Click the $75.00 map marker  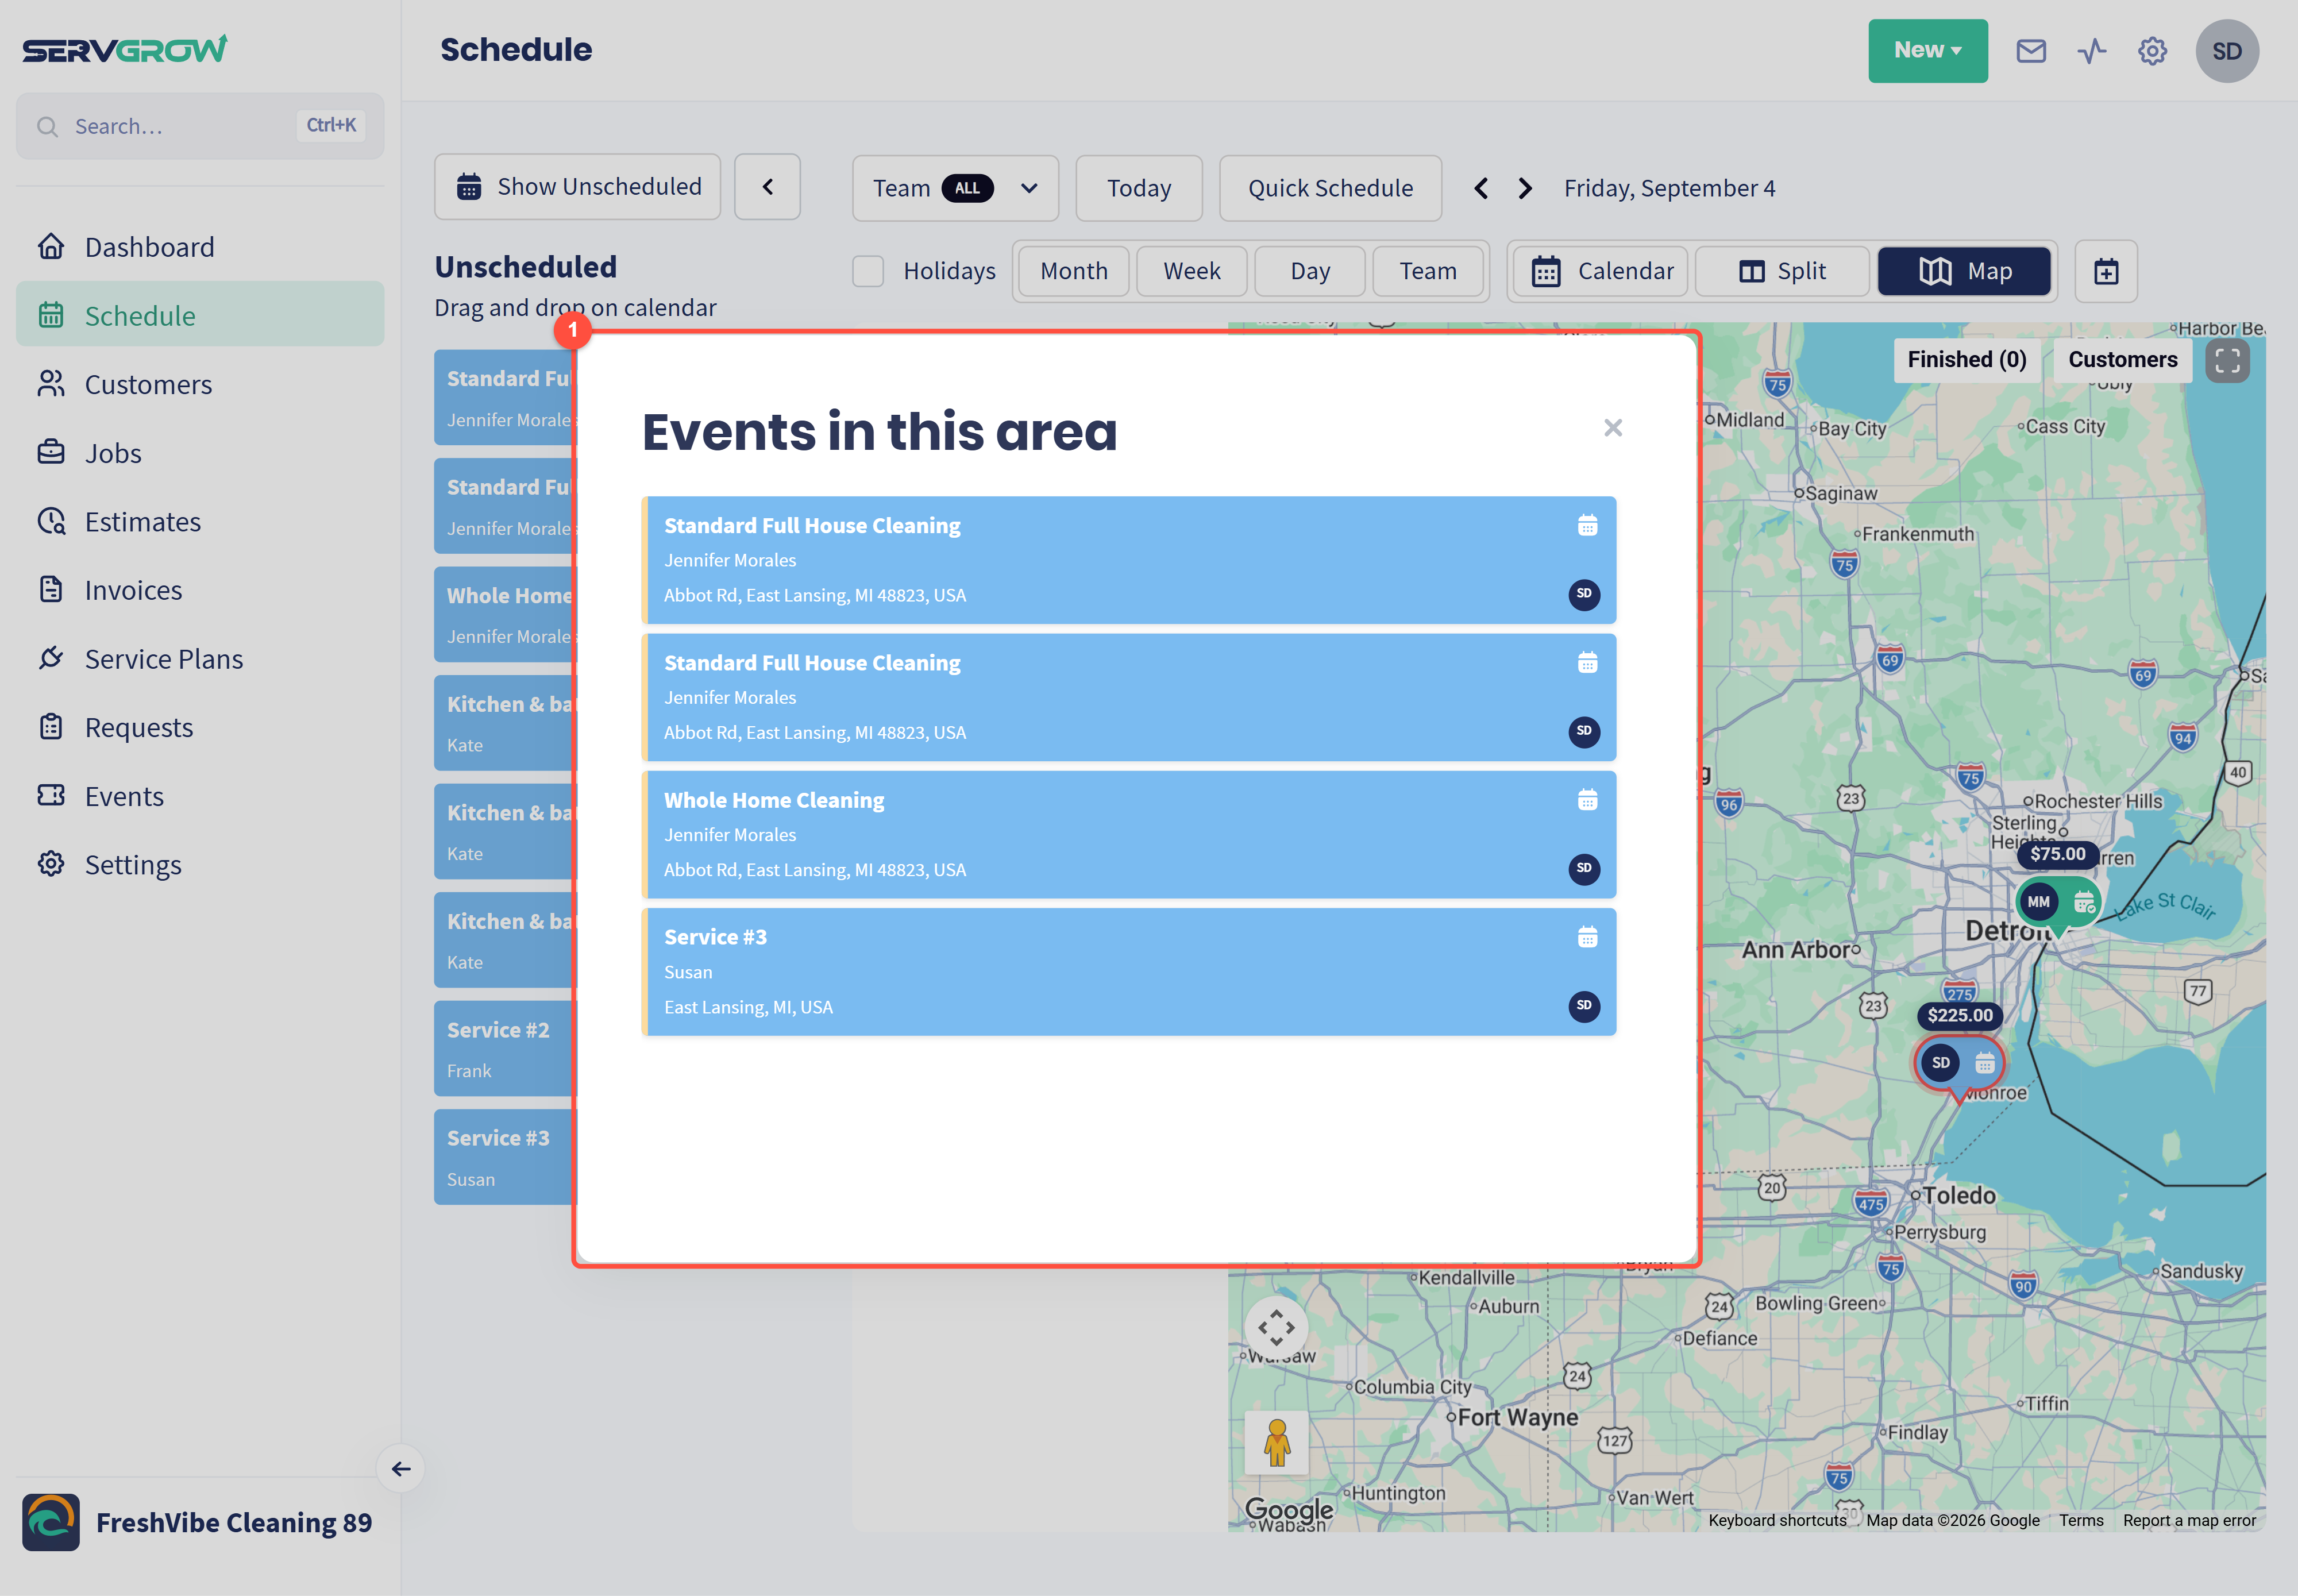(x=2057, y=854)
